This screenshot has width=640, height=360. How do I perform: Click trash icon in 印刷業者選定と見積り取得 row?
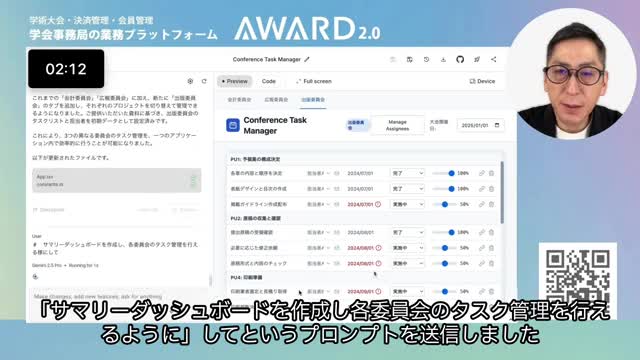(491, 291)
